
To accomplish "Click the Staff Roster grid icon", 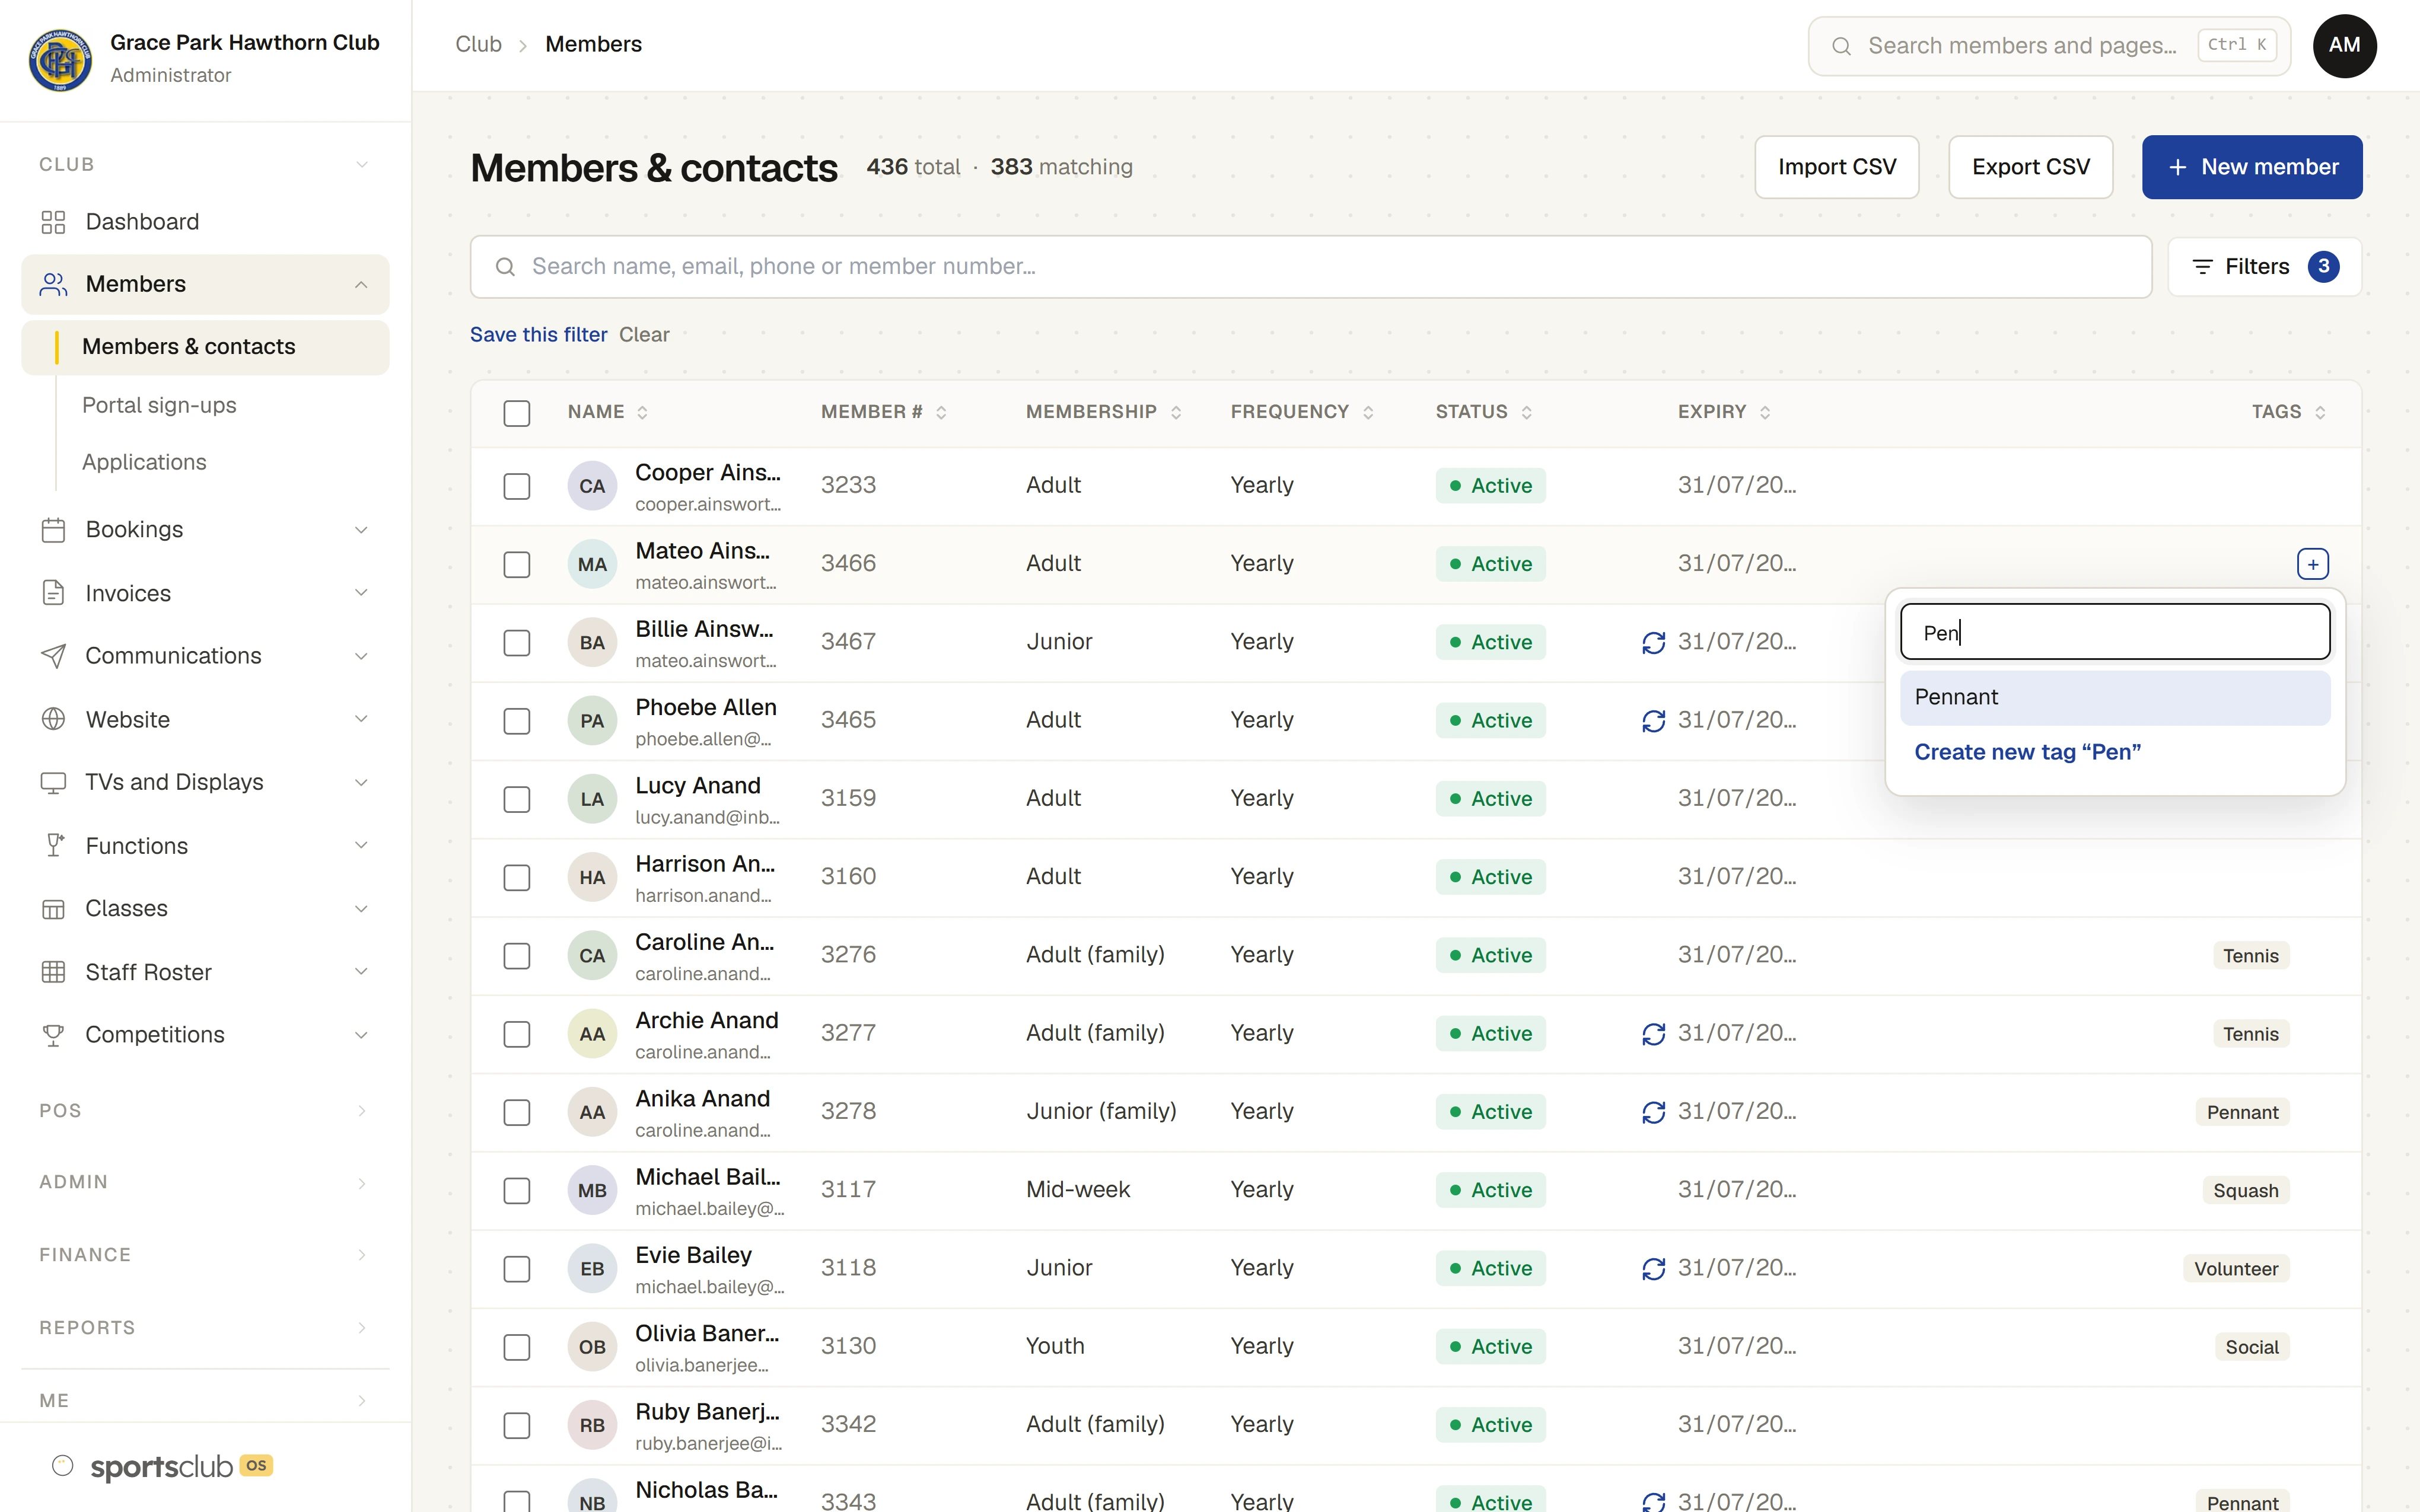I will coord(53,972).
